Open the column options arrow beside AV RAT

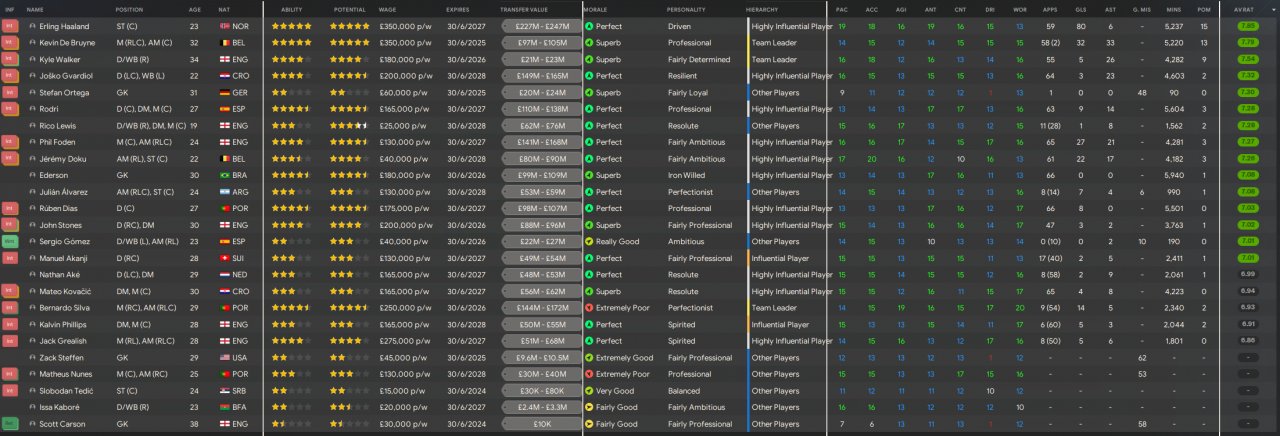point(1274,9)
